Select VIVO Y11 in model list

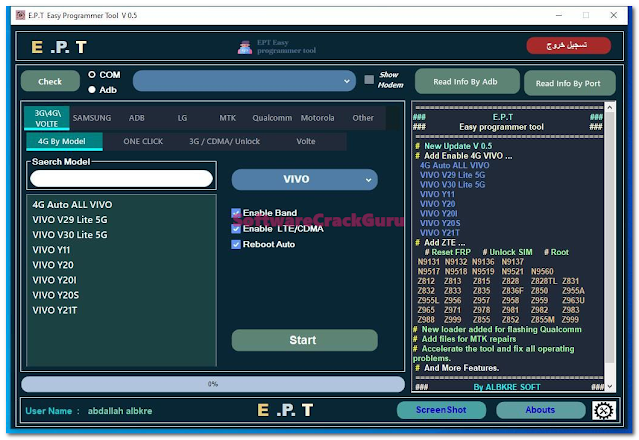(x=51, y=250)
